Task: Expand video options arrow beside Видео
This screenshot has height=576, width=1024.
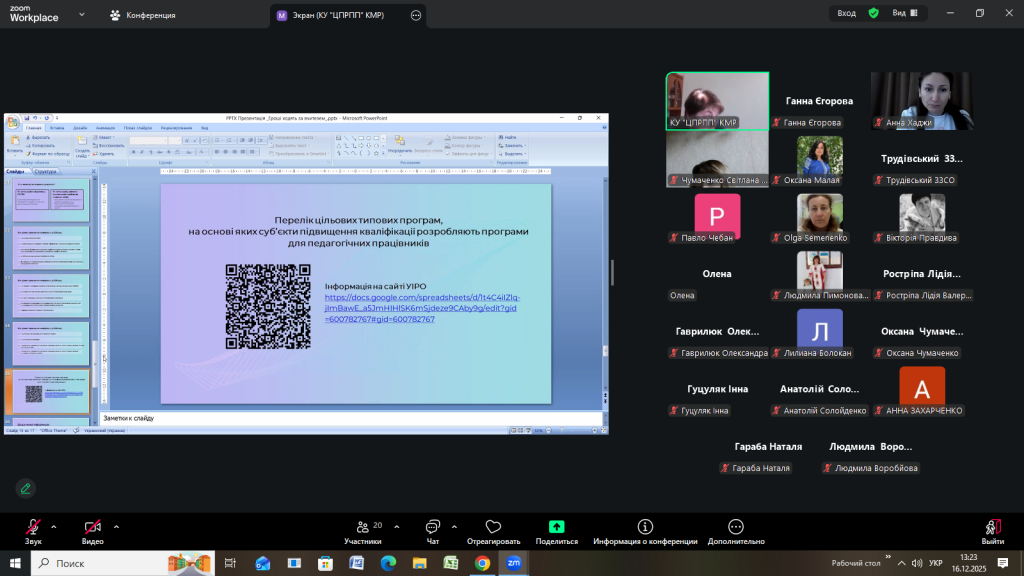Action: pyautogui.click(x=116, y=526)
